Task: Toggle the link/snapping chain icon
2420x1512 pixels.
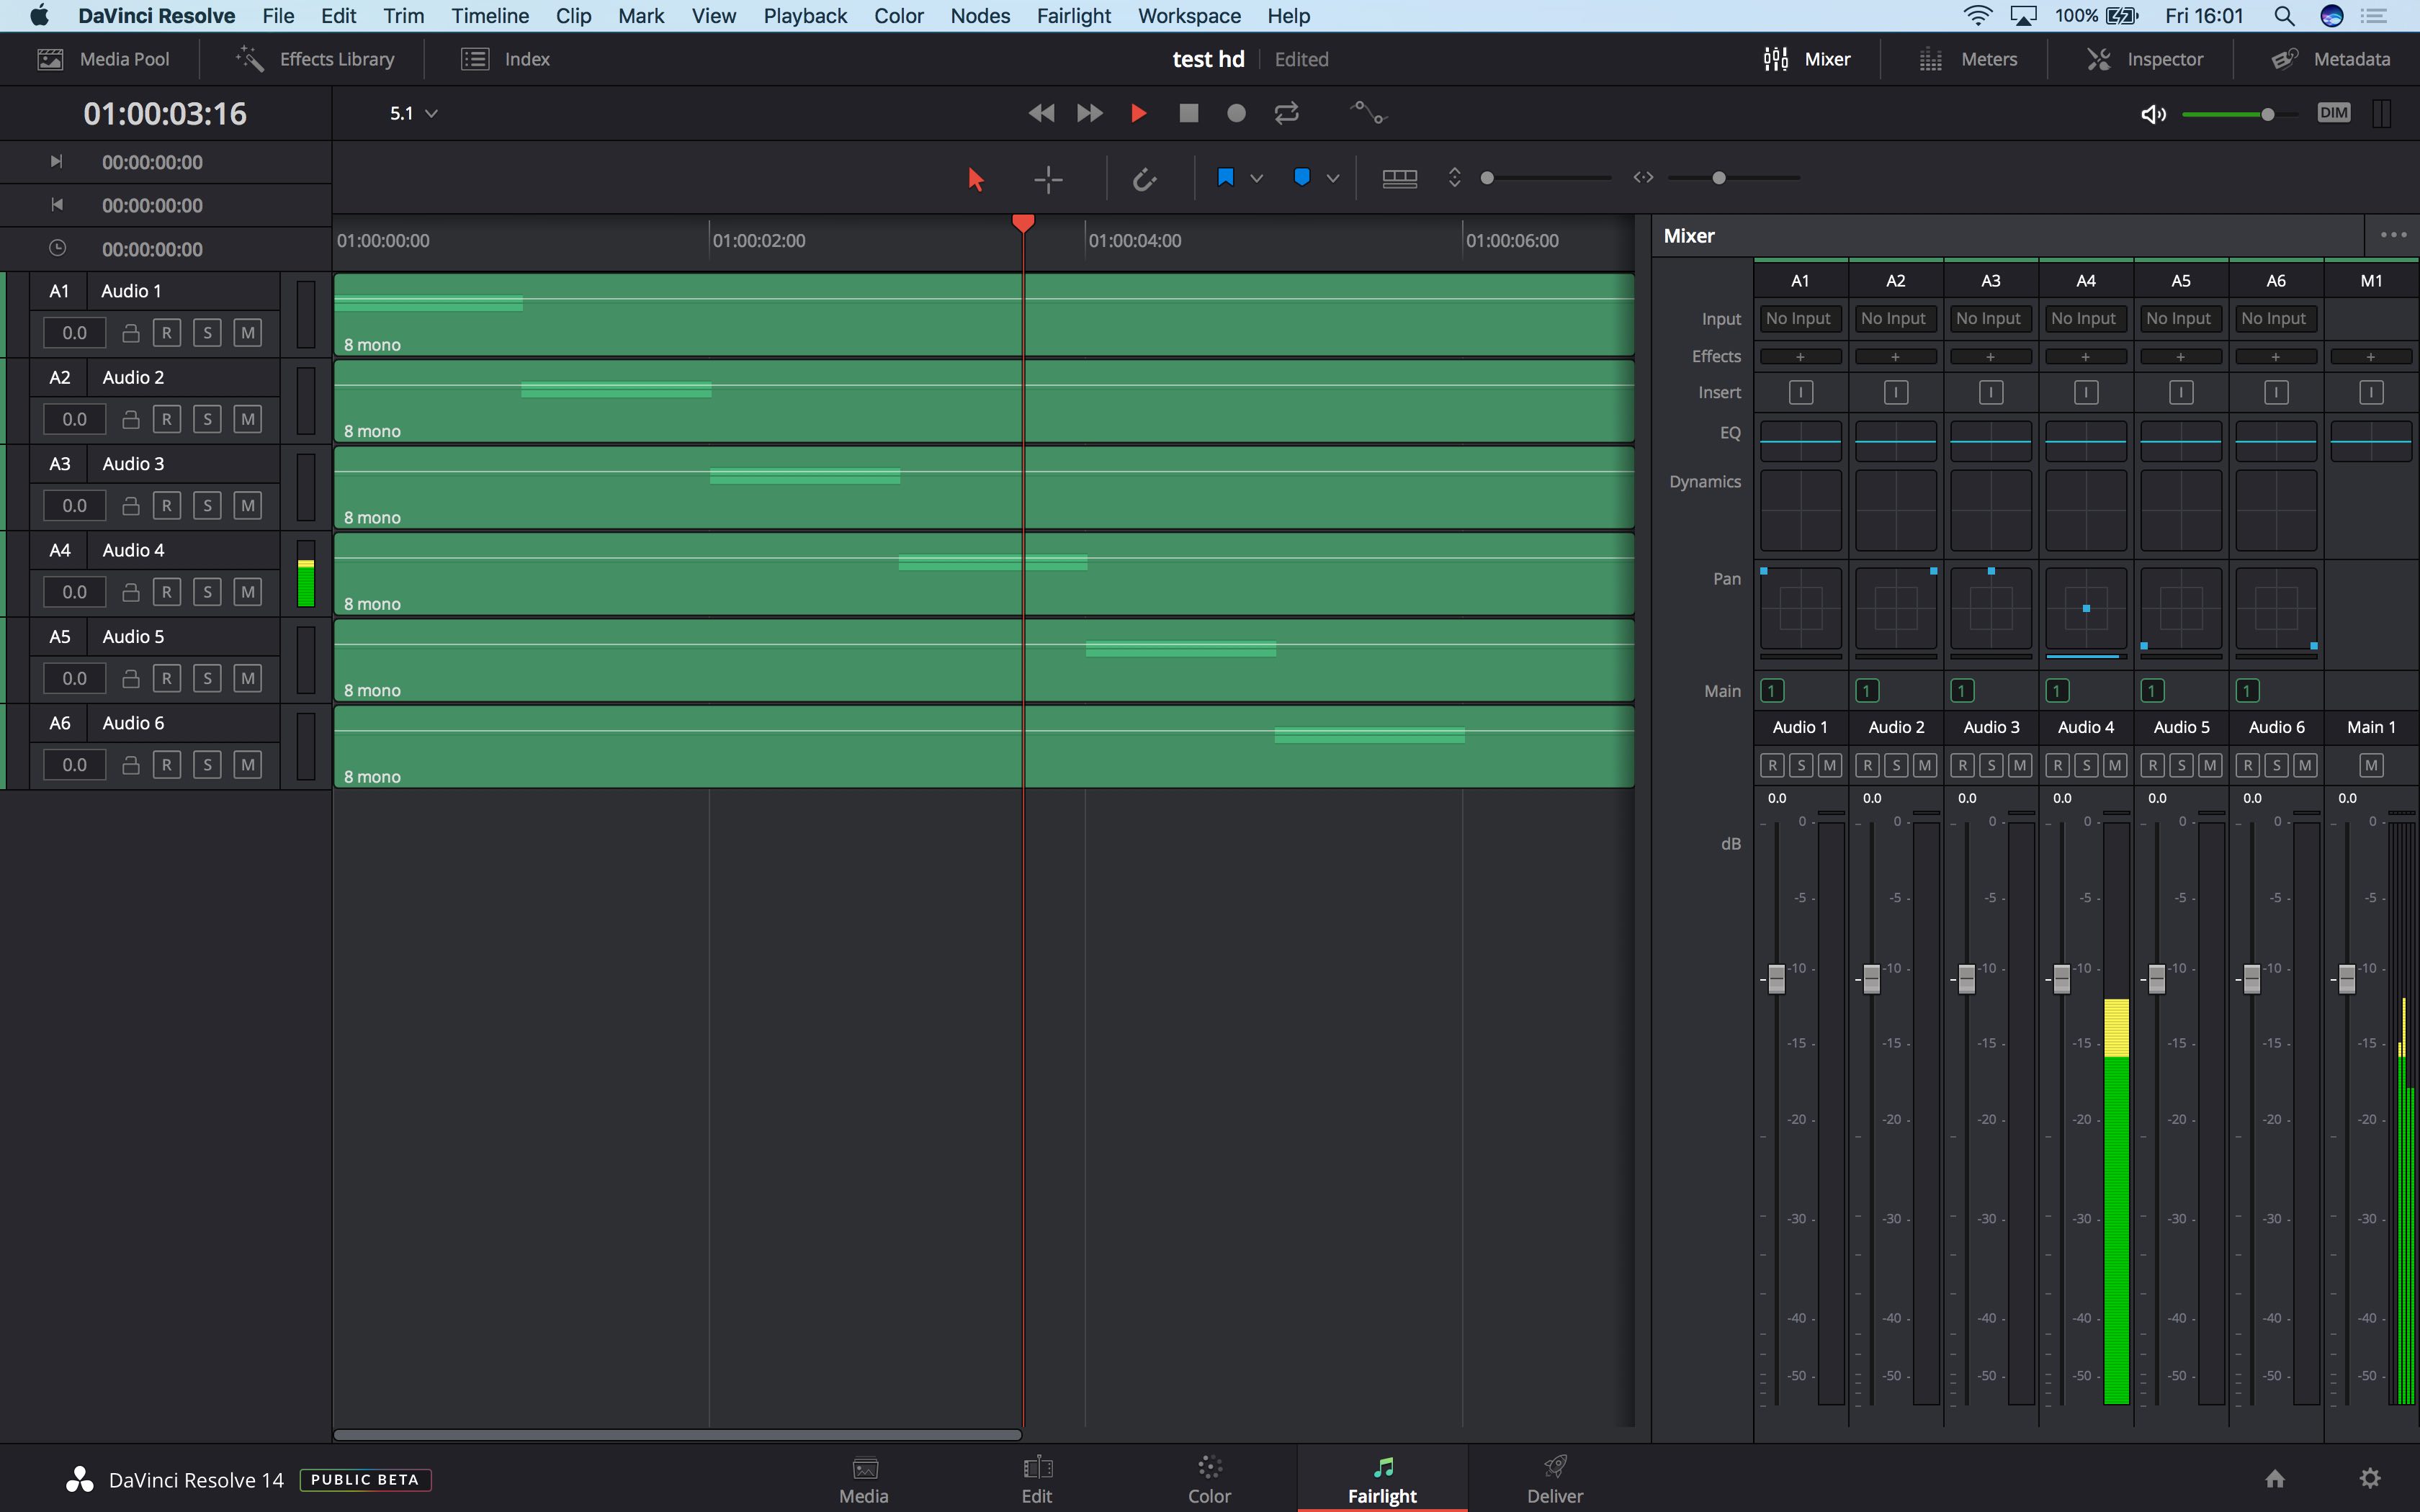Action: point(1144,179)
